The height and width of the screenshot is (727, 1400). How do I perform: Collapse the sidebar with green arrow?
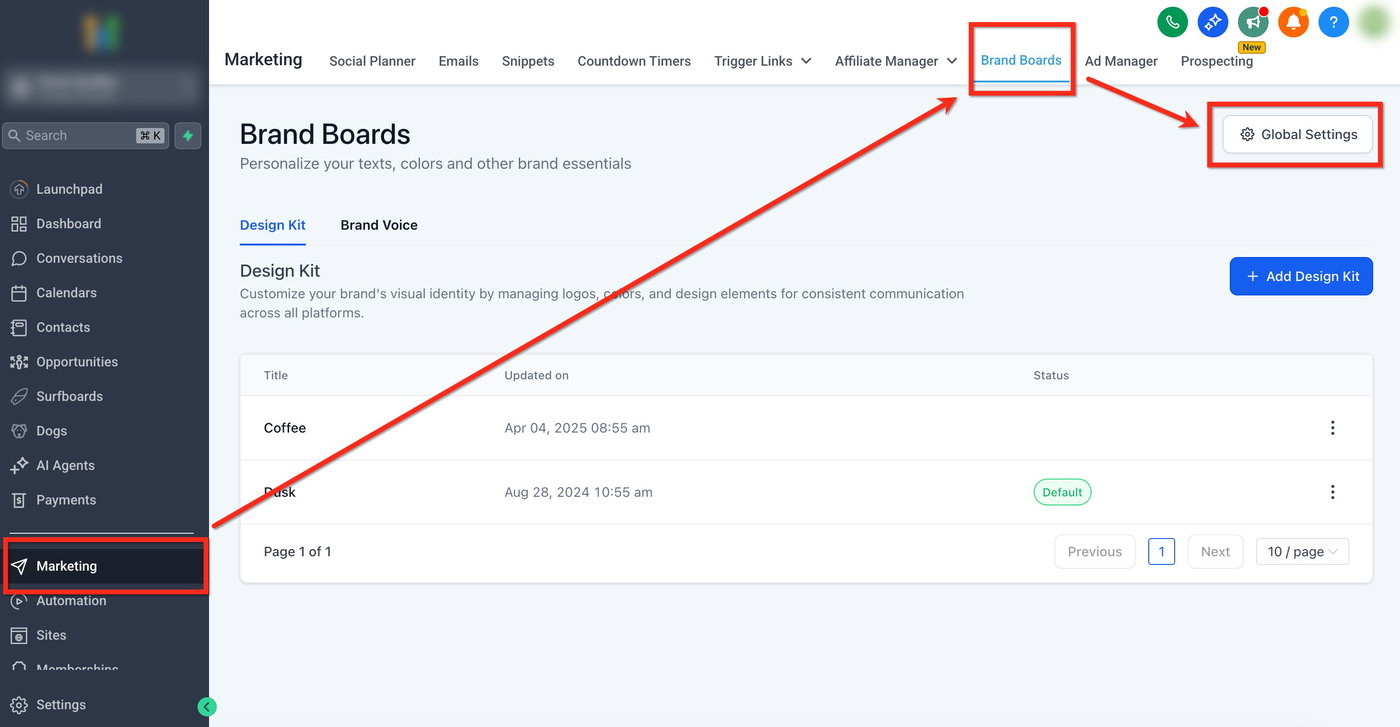coord(207,707)
